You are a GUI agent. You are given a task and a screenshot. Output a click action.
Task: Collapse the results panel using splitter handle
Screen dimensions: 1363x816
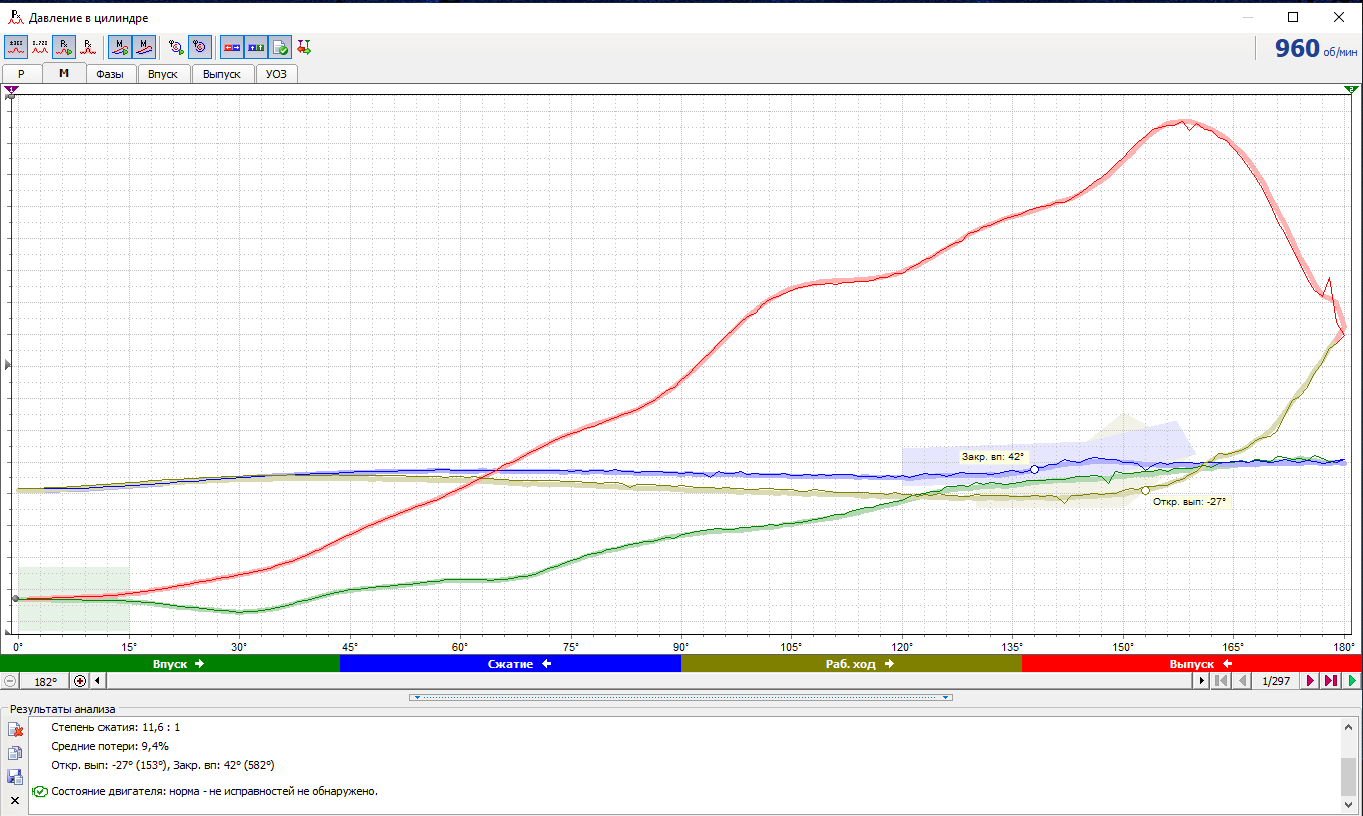click(x=680, y=697)
